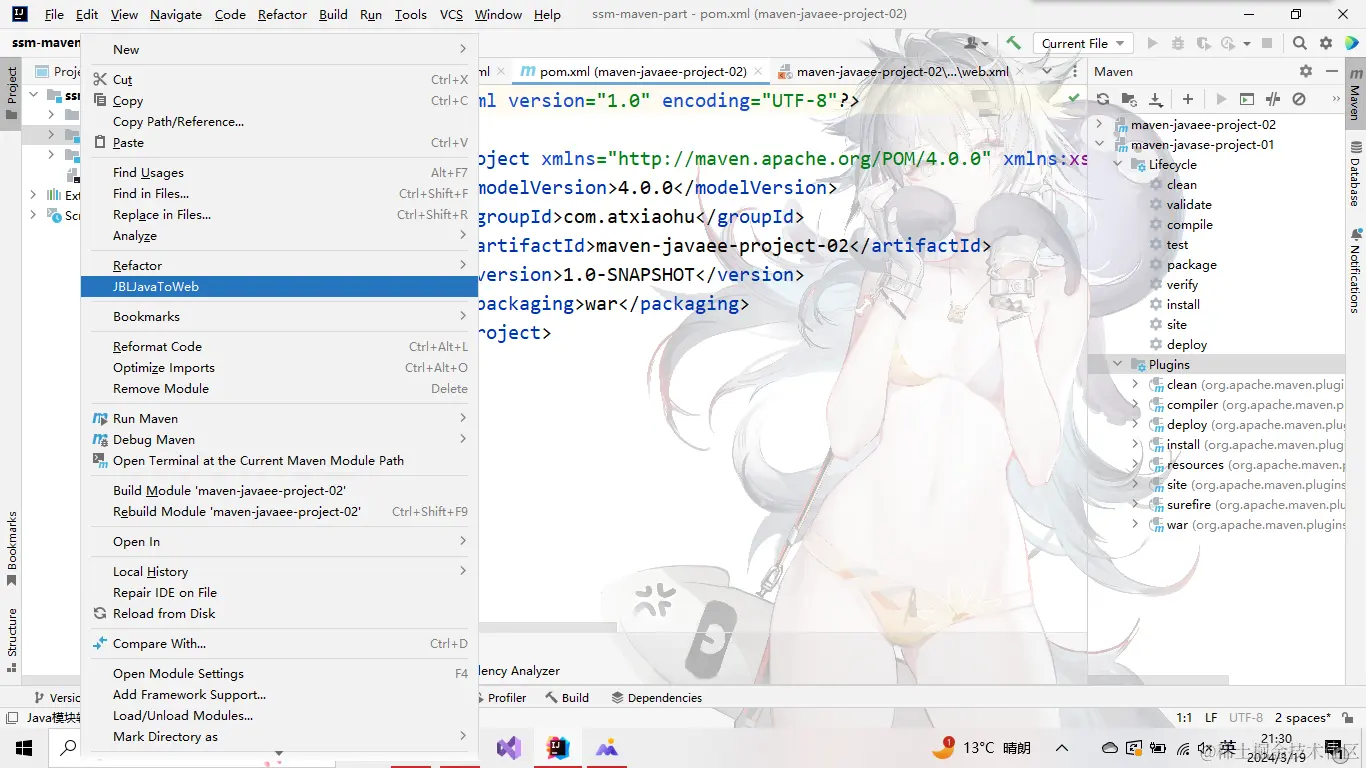Select Find Usages in the context menu
This screenshot has height=768, width=1366.
click(x=280, y=173)
